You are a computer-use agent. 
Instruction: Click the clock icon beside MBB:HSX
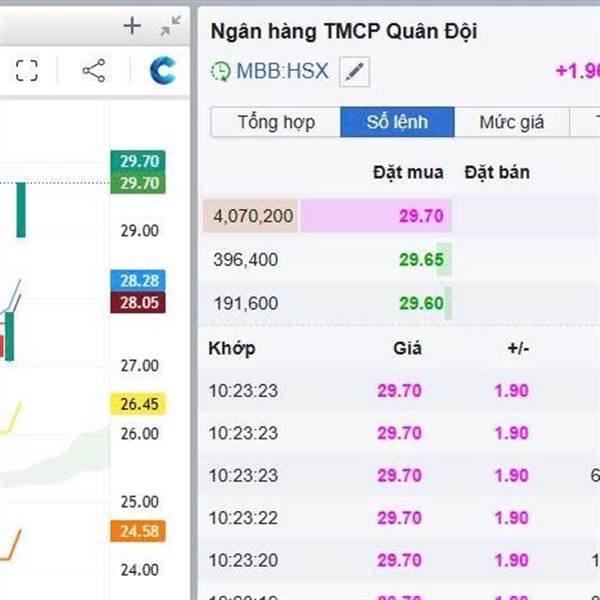tap(220, 71)
